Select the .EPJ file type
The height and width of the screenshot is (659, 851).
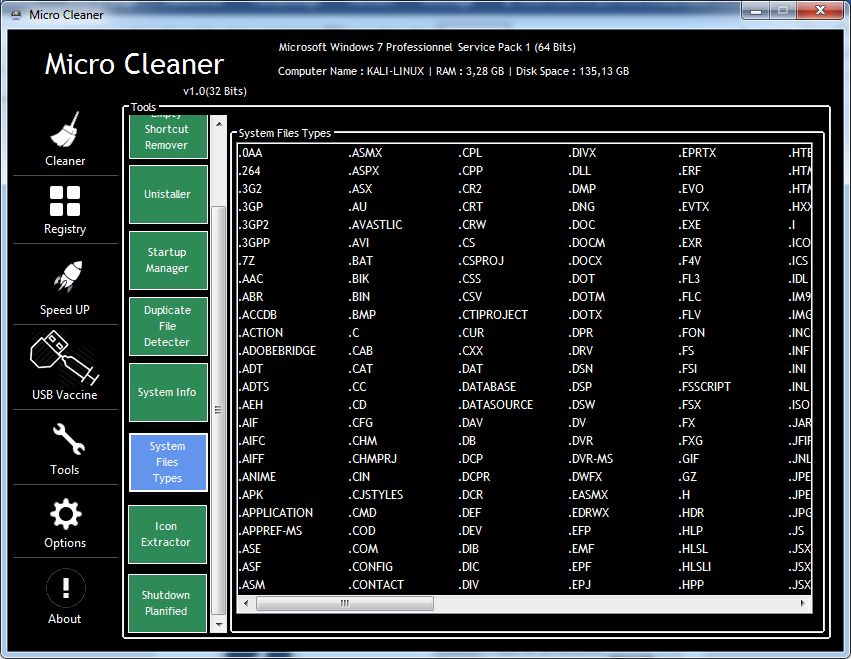(x=580, y=585)
